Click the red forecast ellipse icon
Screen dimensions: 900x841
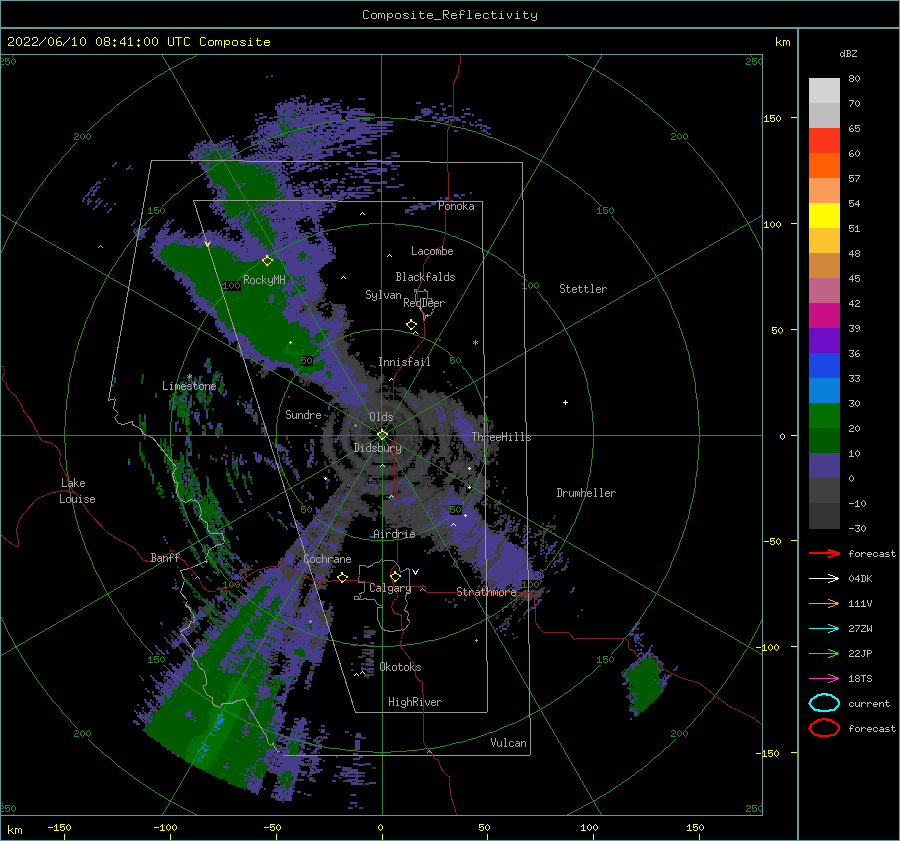coord(824,728)
